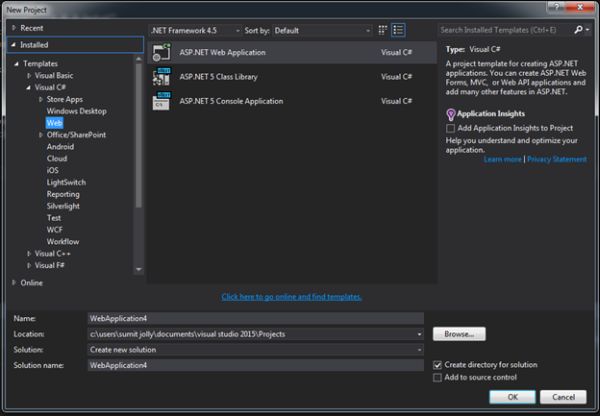Collapse the Visual C# node arrow
Image resolution: width=600 pixels, height=416 pixels.
[x=28, y=88]
